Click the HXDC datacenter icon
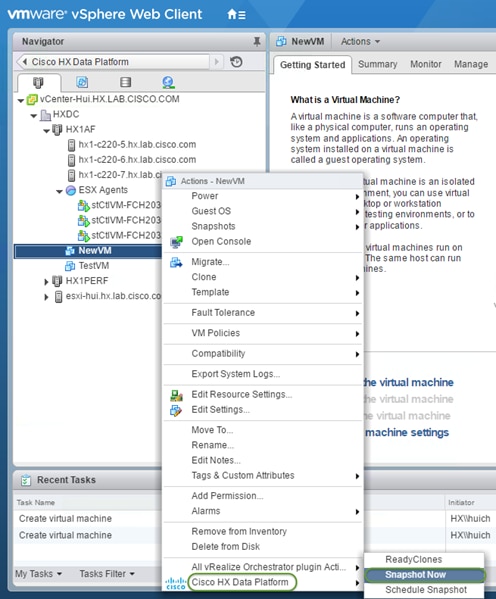Viewport: 496px width, 599px height. (x=45, y=115)
